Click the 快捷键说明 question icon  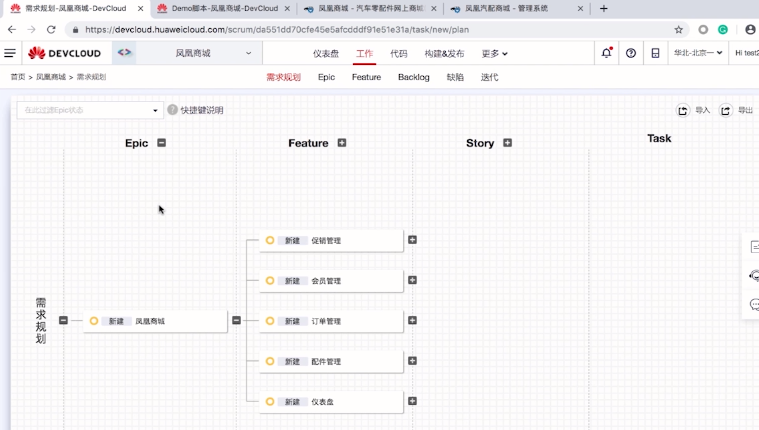click(x=172, y=110)
